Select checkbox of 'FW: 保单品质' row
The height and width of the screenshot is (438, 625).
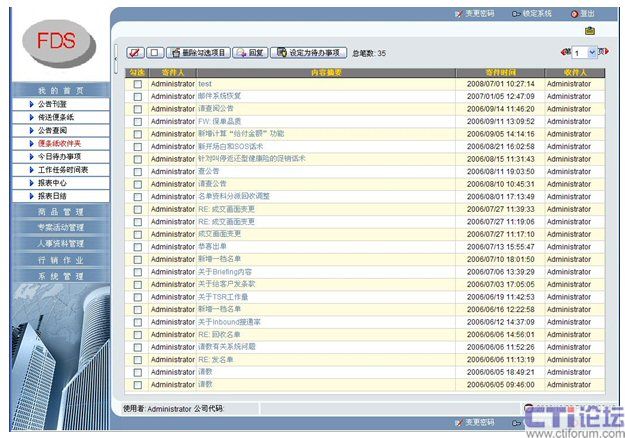138,121
